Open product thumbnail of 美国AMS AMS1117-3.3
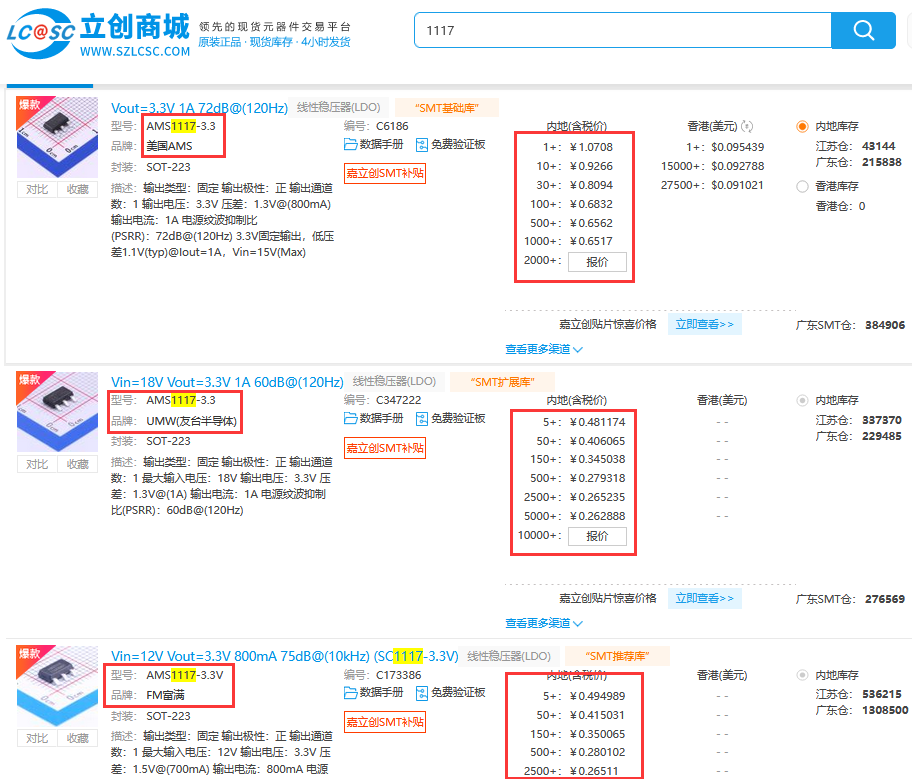This screenshot has width=912, height=779. (x=58, y=137)
